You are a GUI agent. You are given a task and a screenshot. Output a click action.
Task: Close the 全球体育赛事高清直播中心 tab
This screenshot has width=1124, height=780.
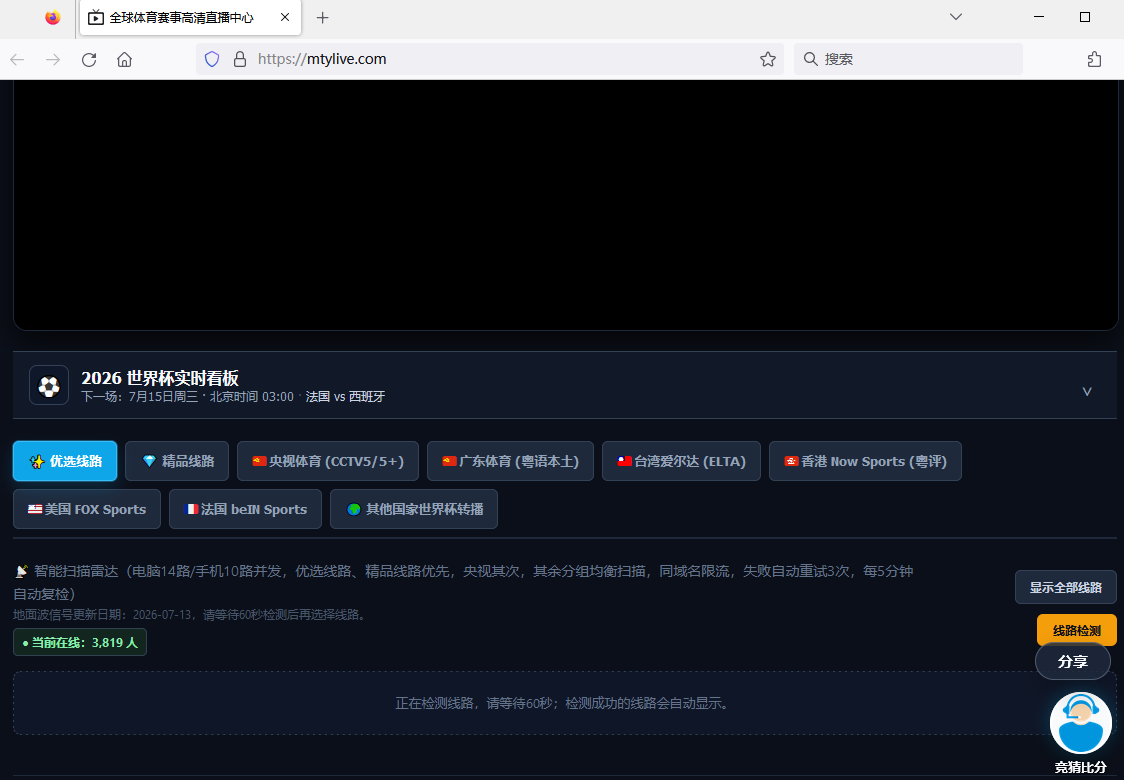285,17
